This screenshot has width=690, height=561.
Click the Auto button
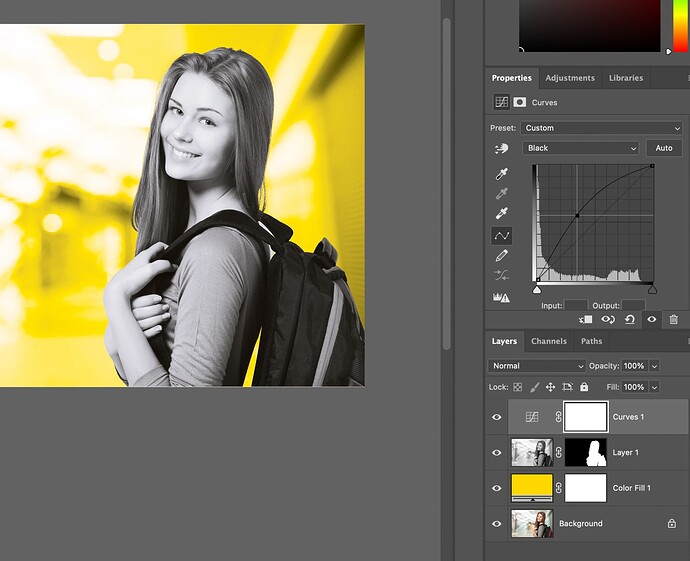pos(664,148)
